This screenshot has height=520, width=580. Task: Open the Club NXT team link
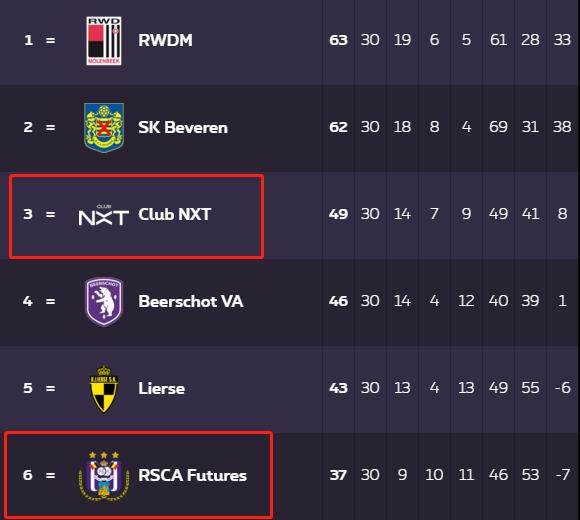click(x=175, y=215)
